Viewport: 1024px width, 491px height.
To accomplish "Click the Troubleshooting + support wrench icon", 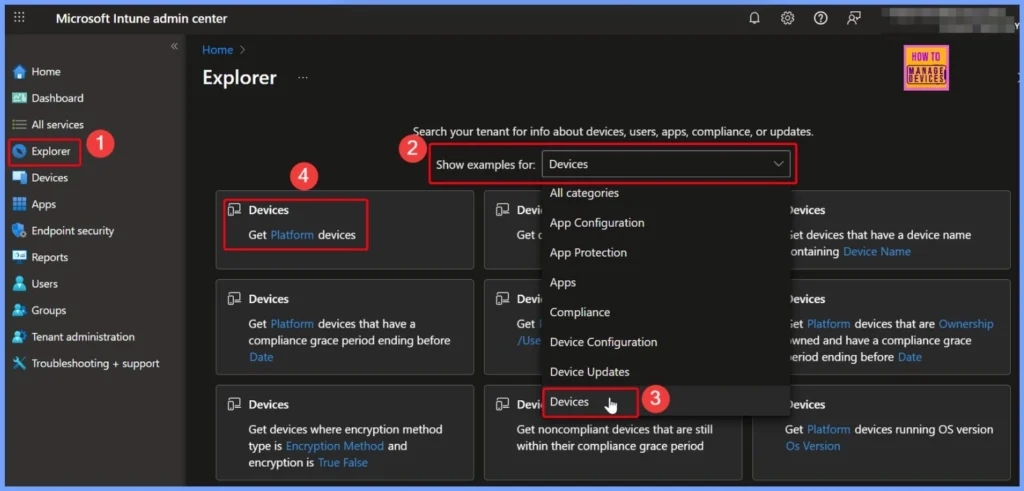I will click(20, 364).
